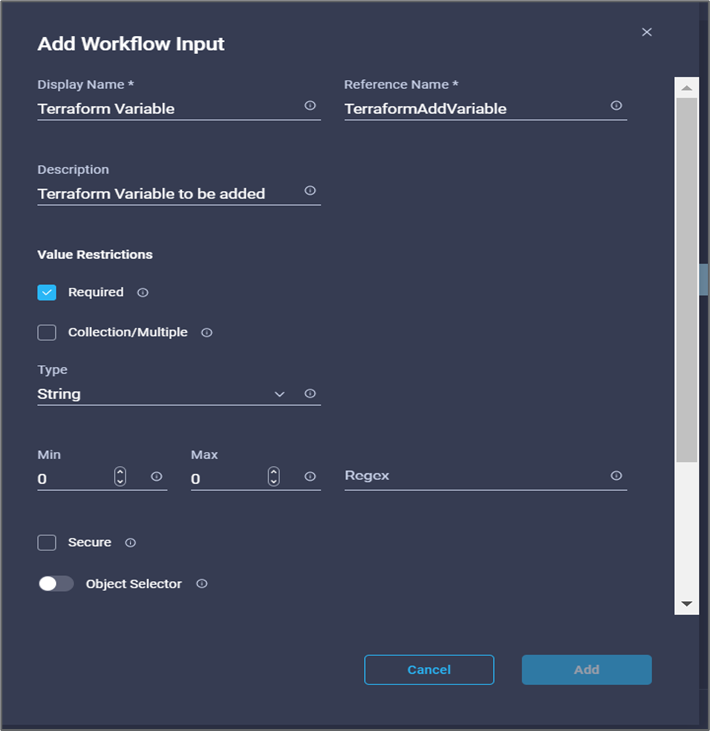This screenshot has width=710, height=731.
Task: Click the Min value stepper arrows
Action: tap(120, 476)
